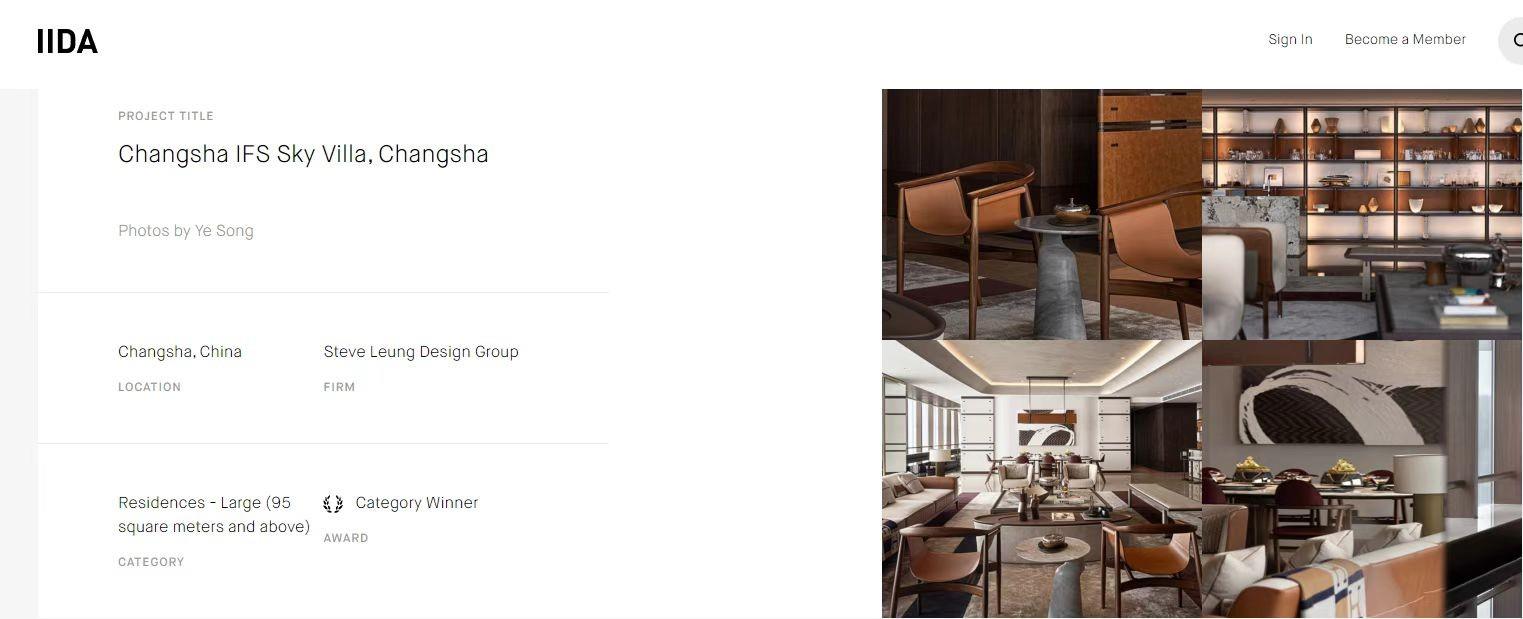This screenshot has height=619, width=1523.
Task: Click the PROJECT TITLE label
Action: [166, 116]
